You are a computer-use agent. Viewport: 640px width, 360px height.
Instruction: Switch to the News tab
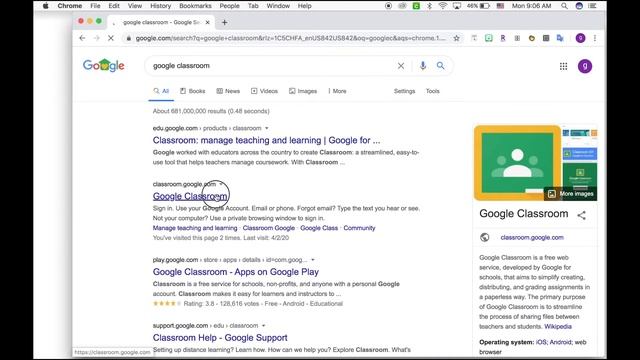(x=228, y=91)
